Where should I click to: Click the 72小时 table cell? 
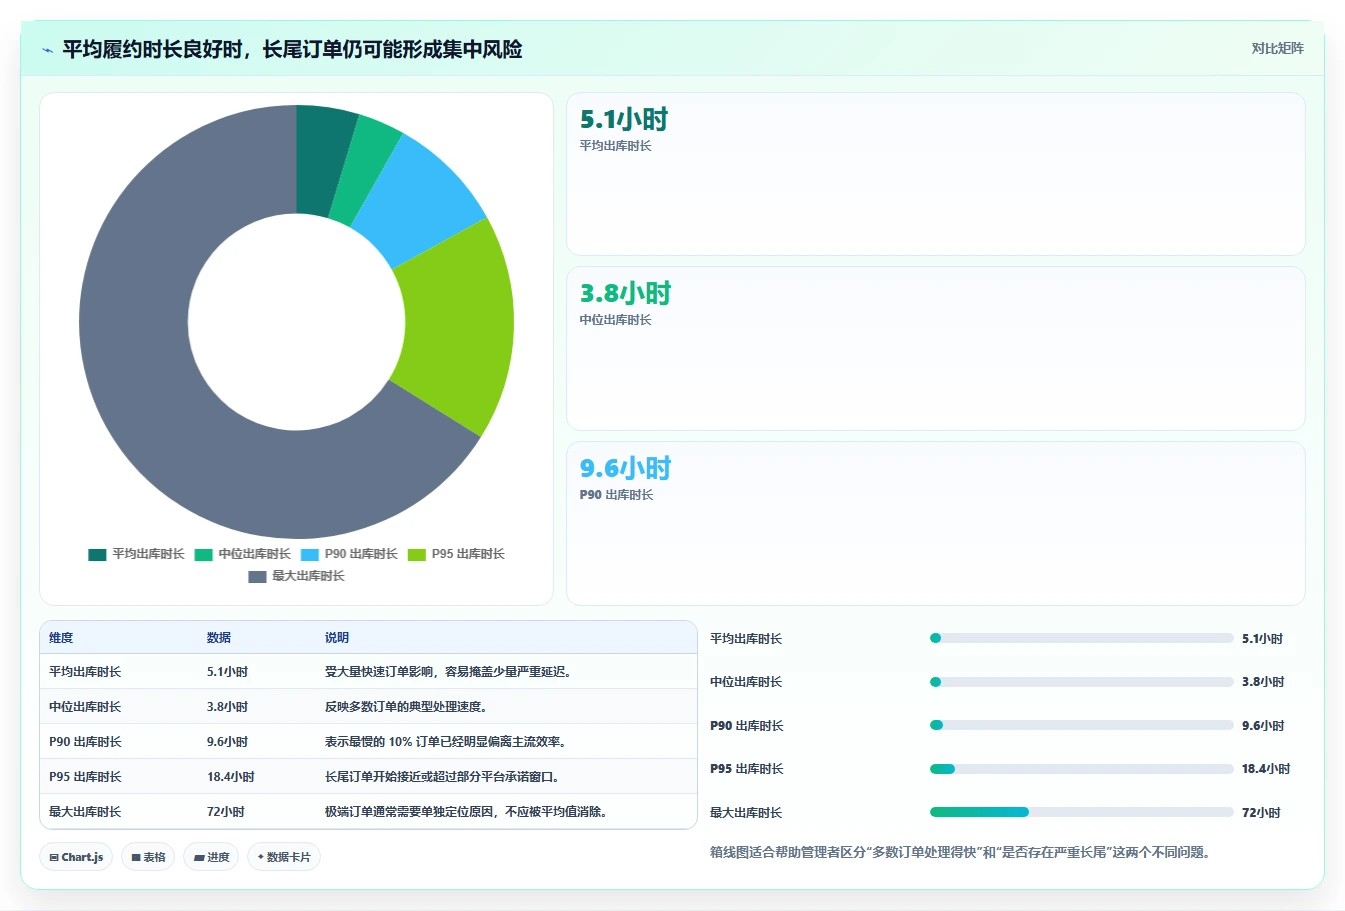pyautogui.click(x=226, y=812)
